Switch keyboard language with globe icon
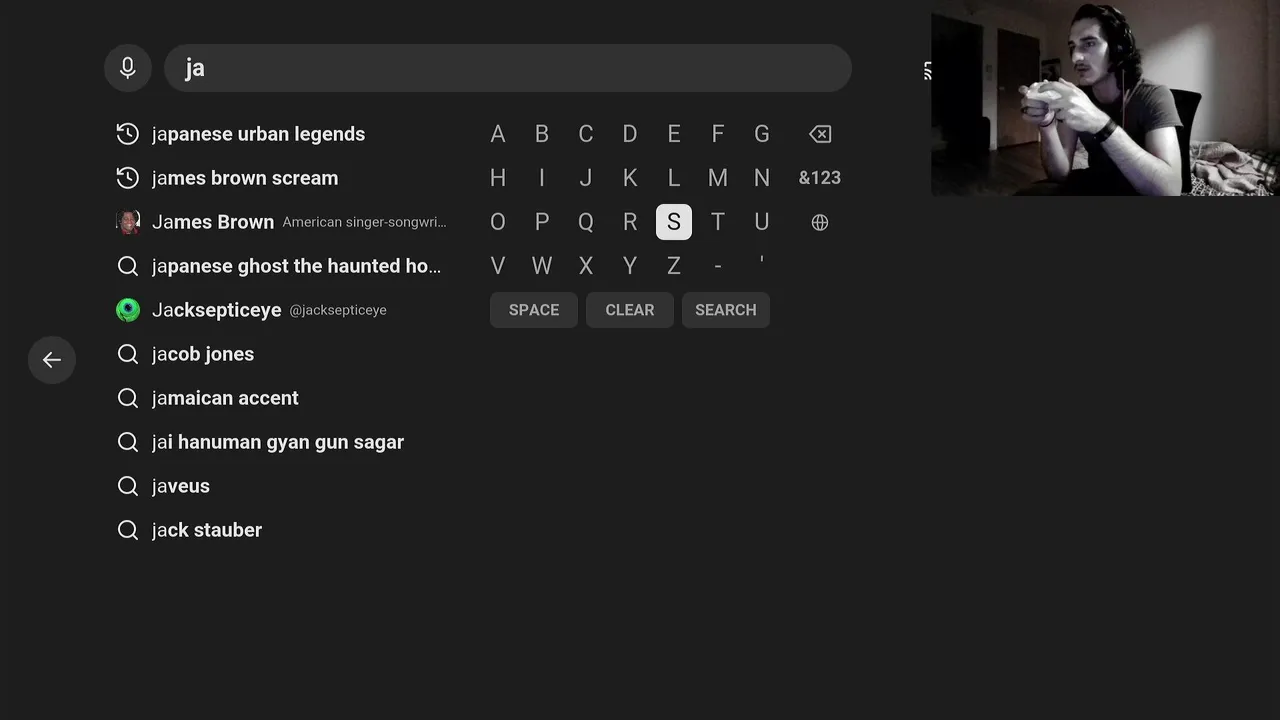The width and height of the screenshot is (1280, 720). [x=820, y=222]
